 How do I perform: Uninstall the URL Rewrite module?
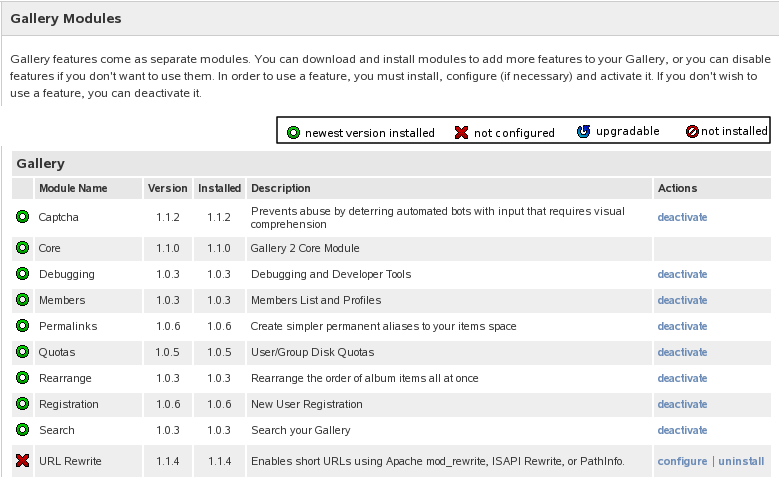741,461
